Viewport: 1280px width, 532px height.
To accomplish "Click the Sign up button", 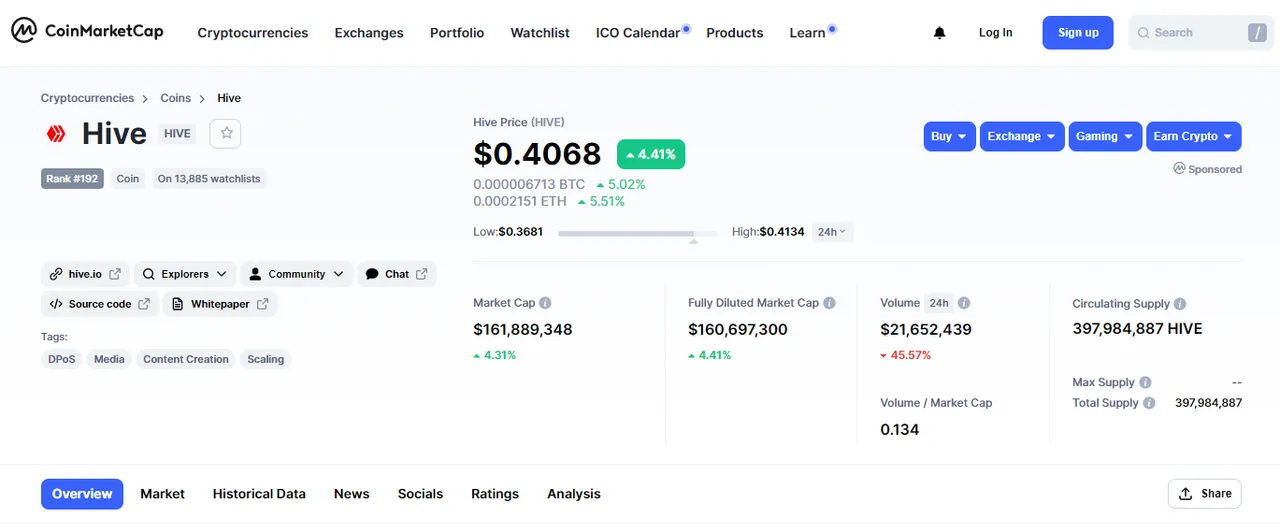I will click(1078, 33).
